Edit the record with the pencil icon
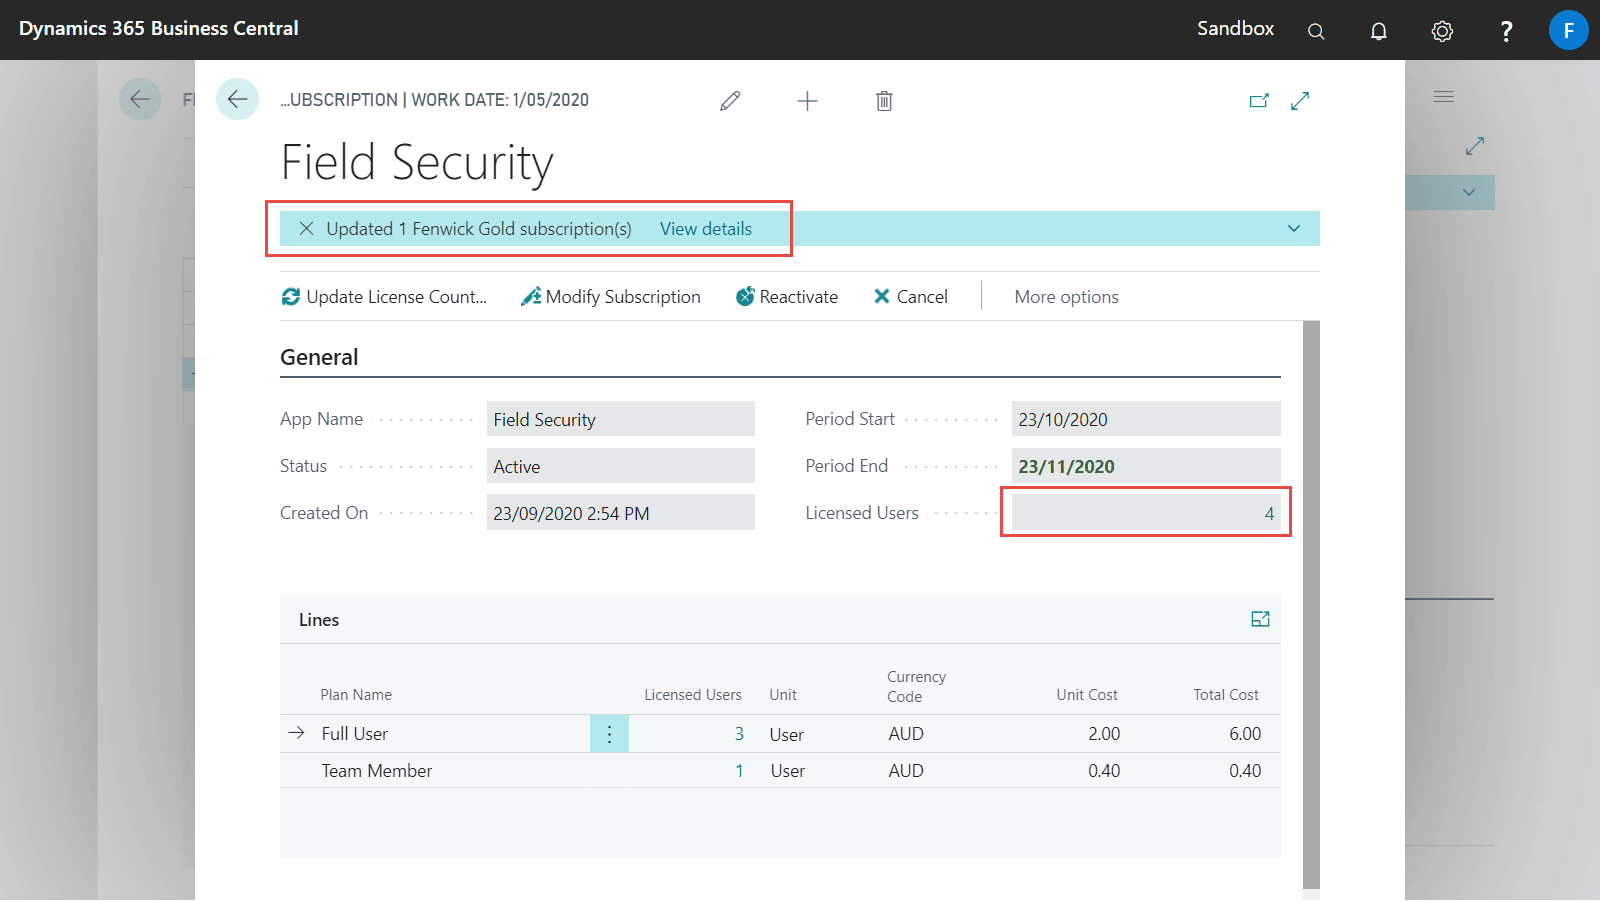 tap(730, 101)
